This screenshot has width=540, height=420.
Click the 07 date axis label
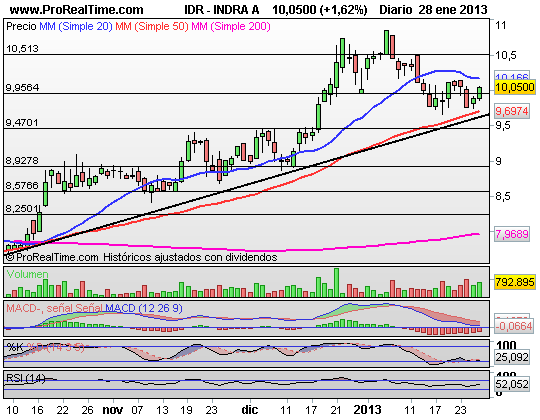tap(137, 410)
